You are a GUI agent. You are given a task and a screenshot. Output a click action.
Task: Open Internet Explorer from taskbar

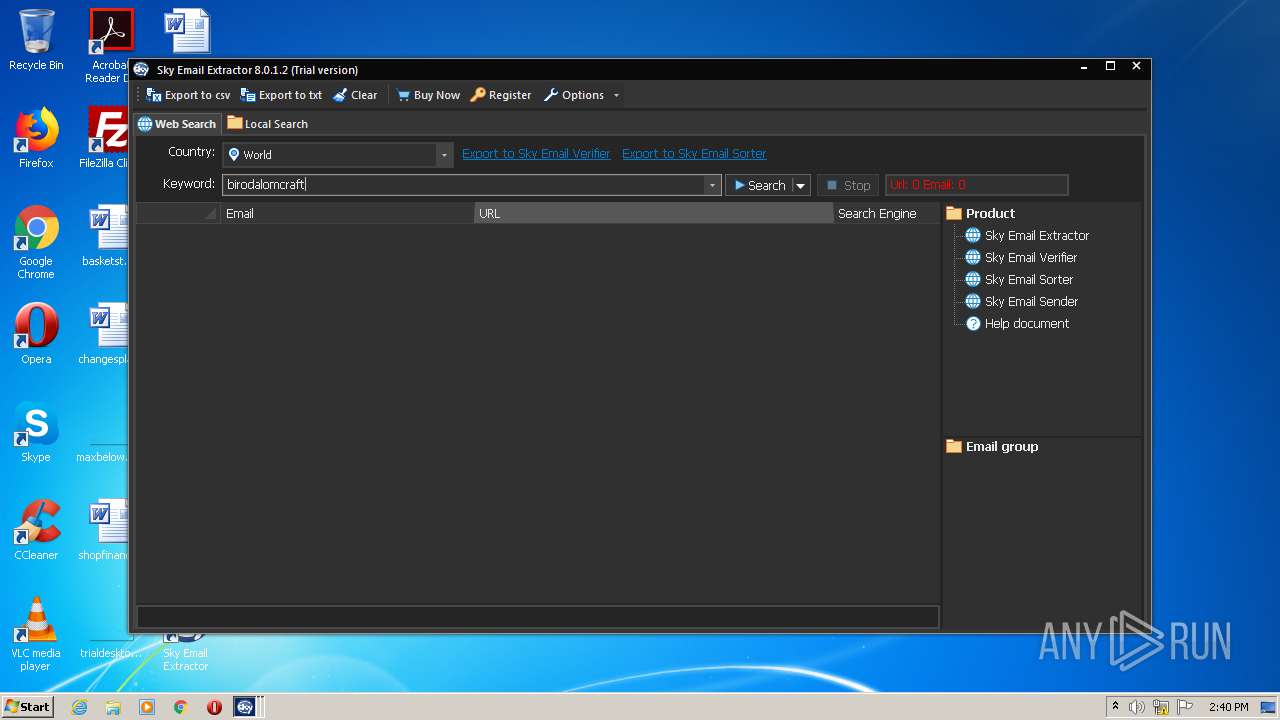coord(79,707)
